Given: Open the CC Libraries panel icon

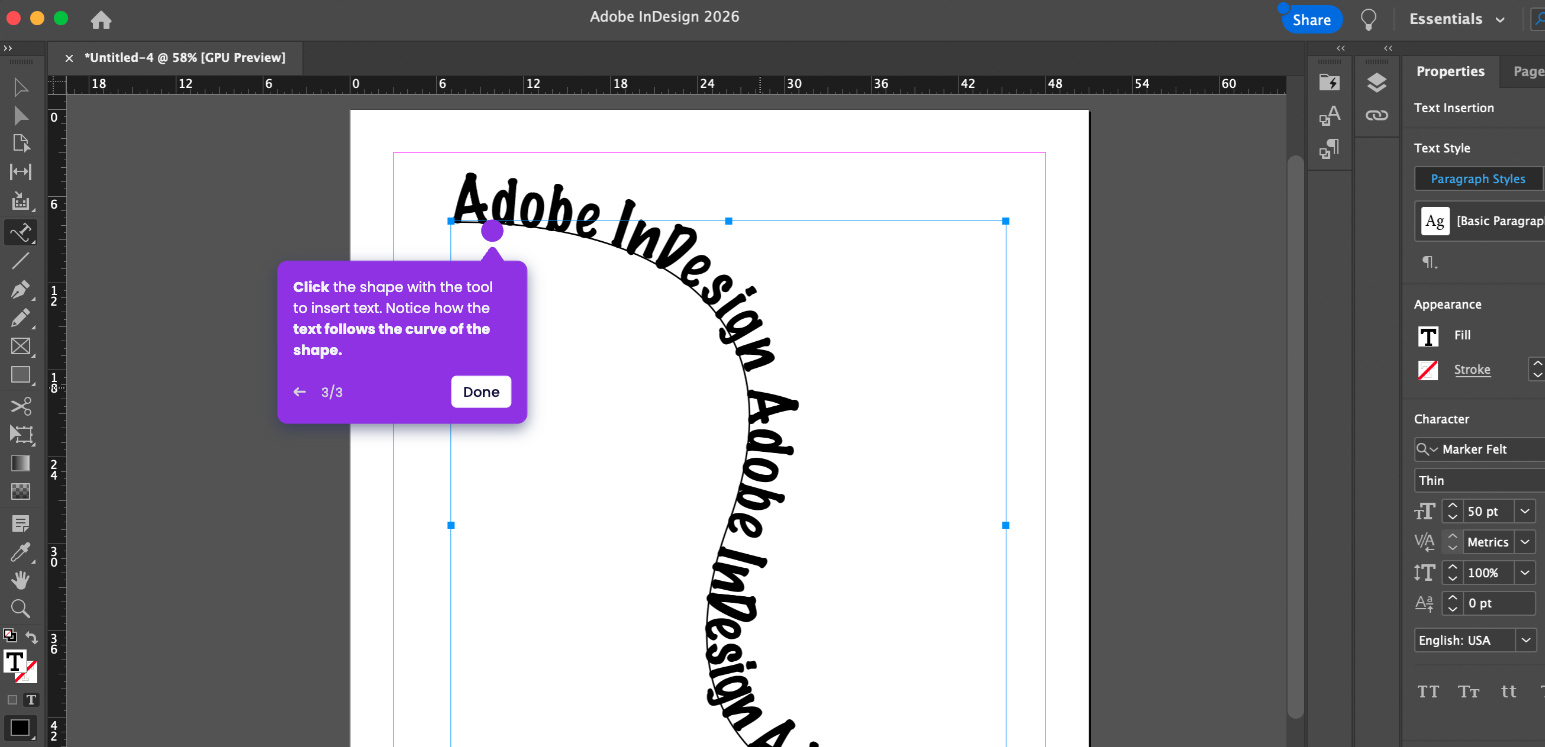Looking at the screenshot, I should pyautogui.click(x=1330, y=82).
